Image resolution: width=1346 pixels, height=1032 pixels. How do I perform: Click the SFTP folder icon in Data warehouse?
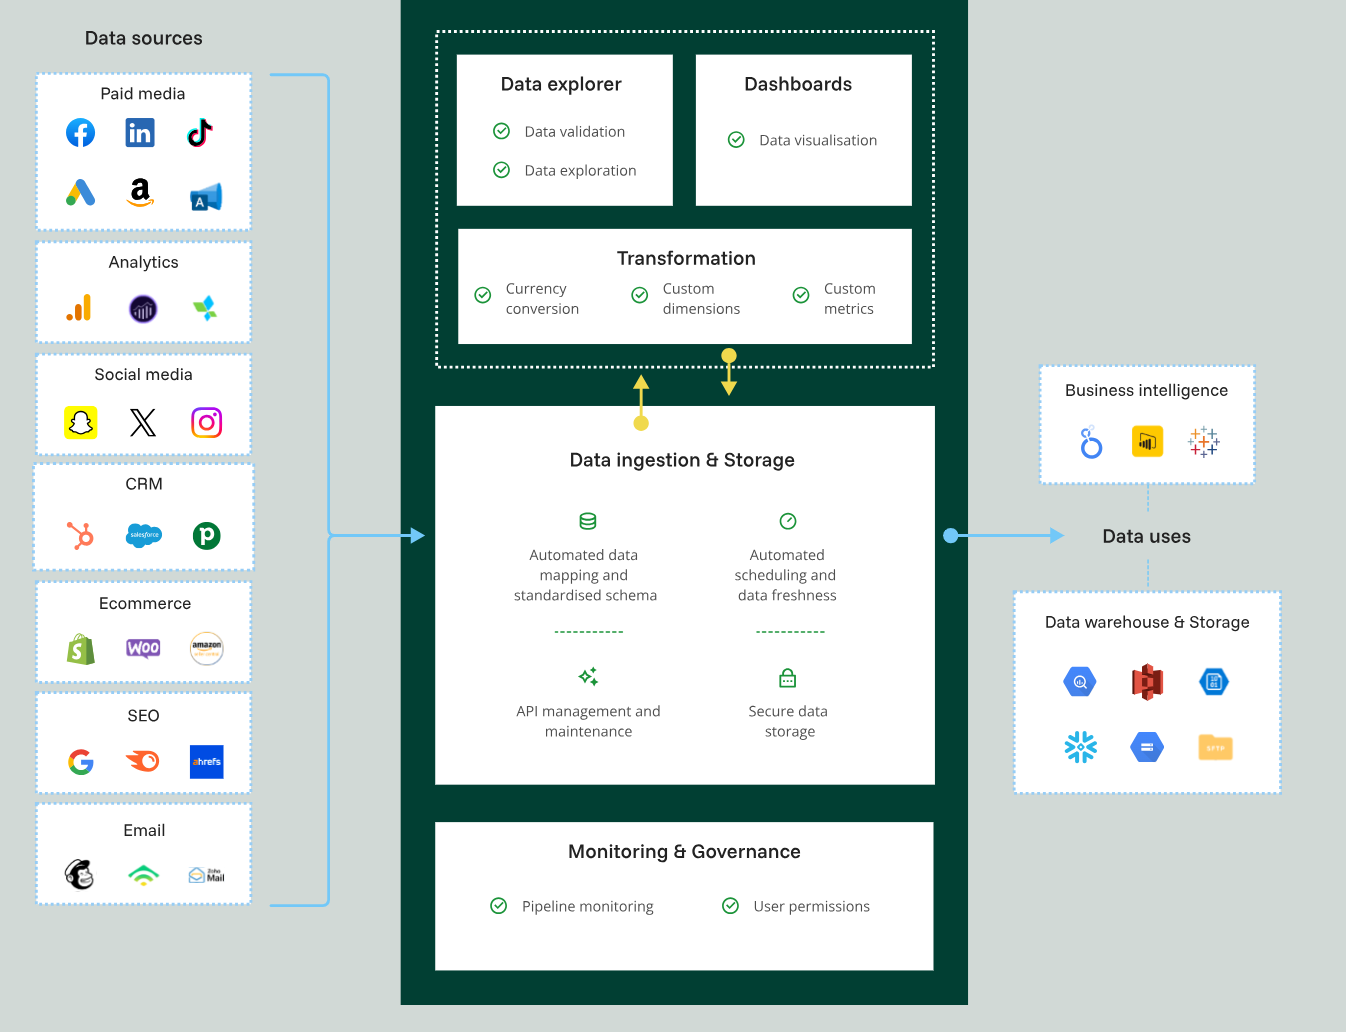[x=1214, y=747]
